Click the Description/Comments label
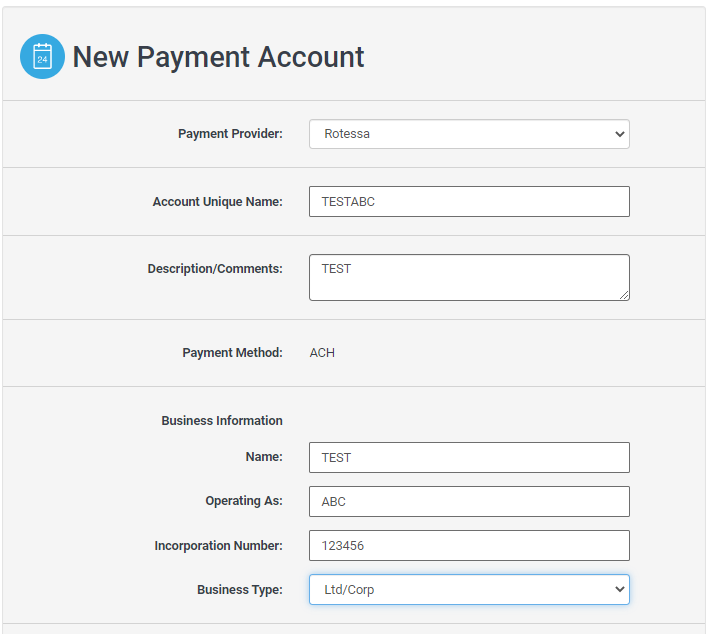 pos(215,269)
